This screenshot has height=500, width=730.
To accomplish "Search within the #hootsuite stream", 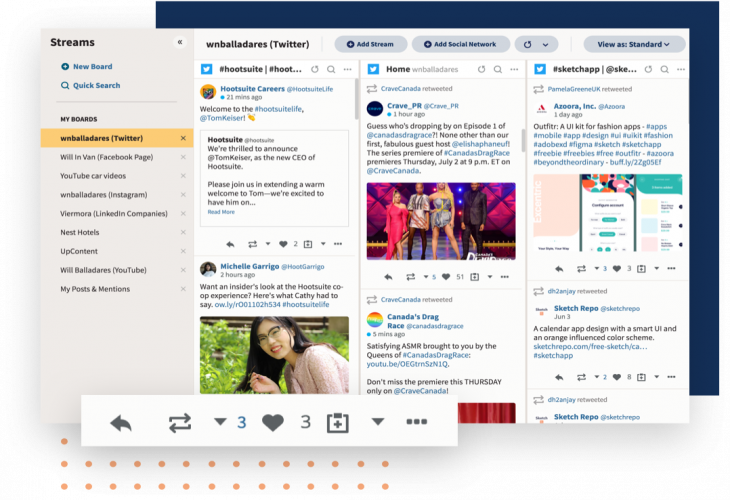I will click(331, 69).
